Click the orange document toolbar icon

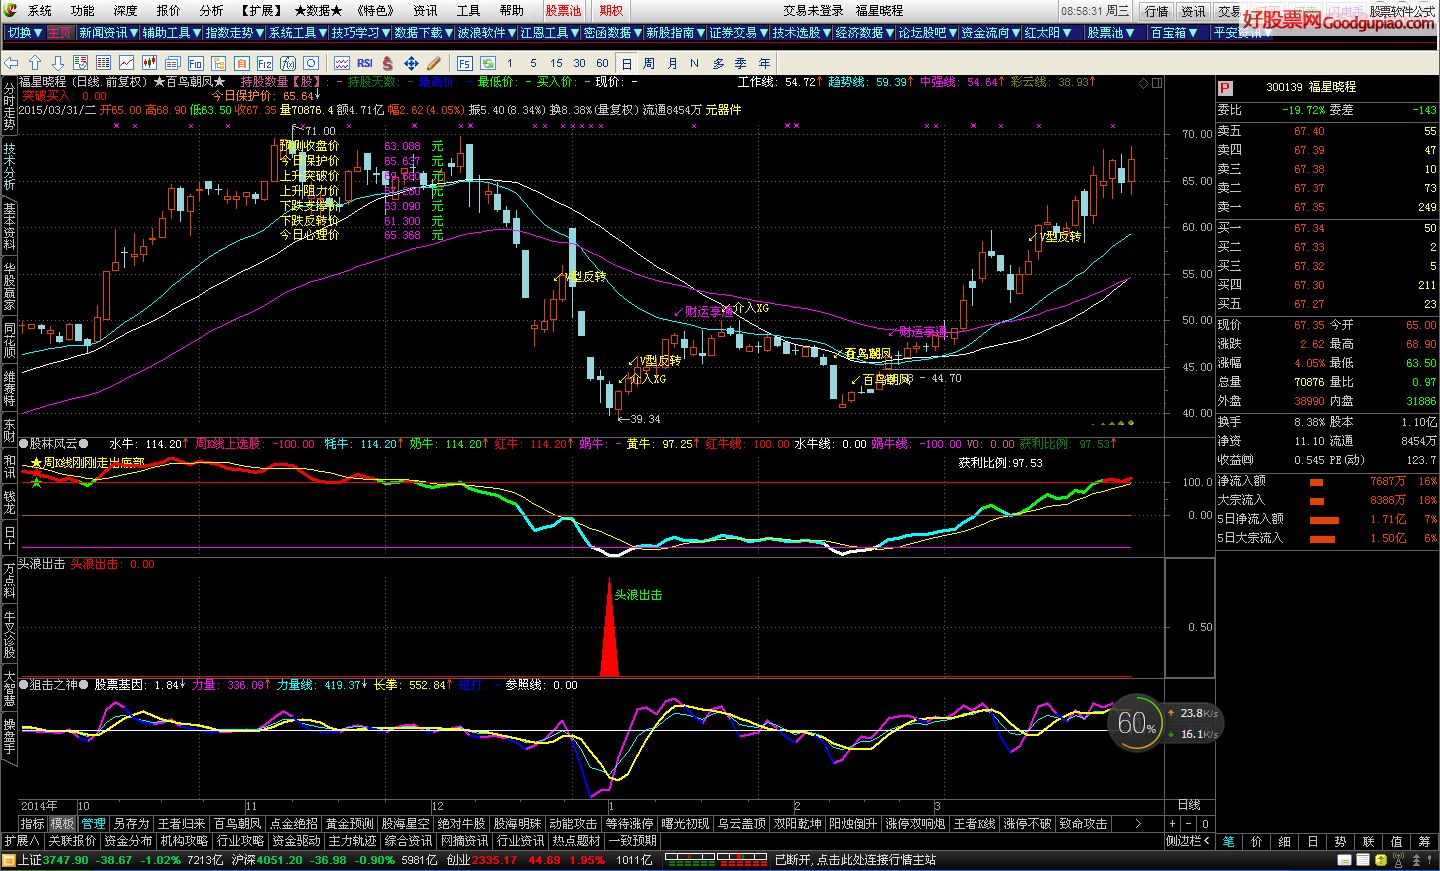pos(242,62)
